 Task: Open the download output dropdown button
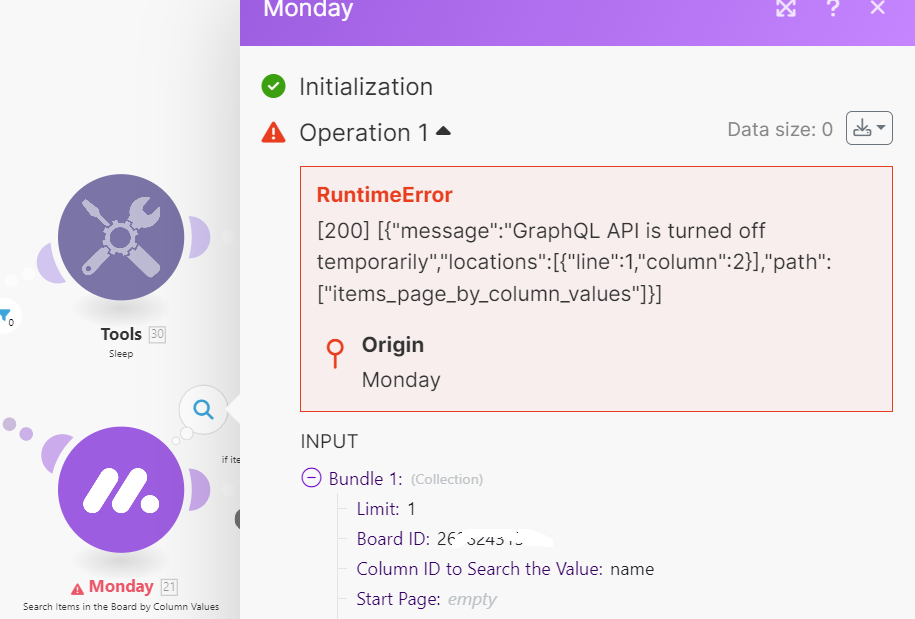point(869,128)
